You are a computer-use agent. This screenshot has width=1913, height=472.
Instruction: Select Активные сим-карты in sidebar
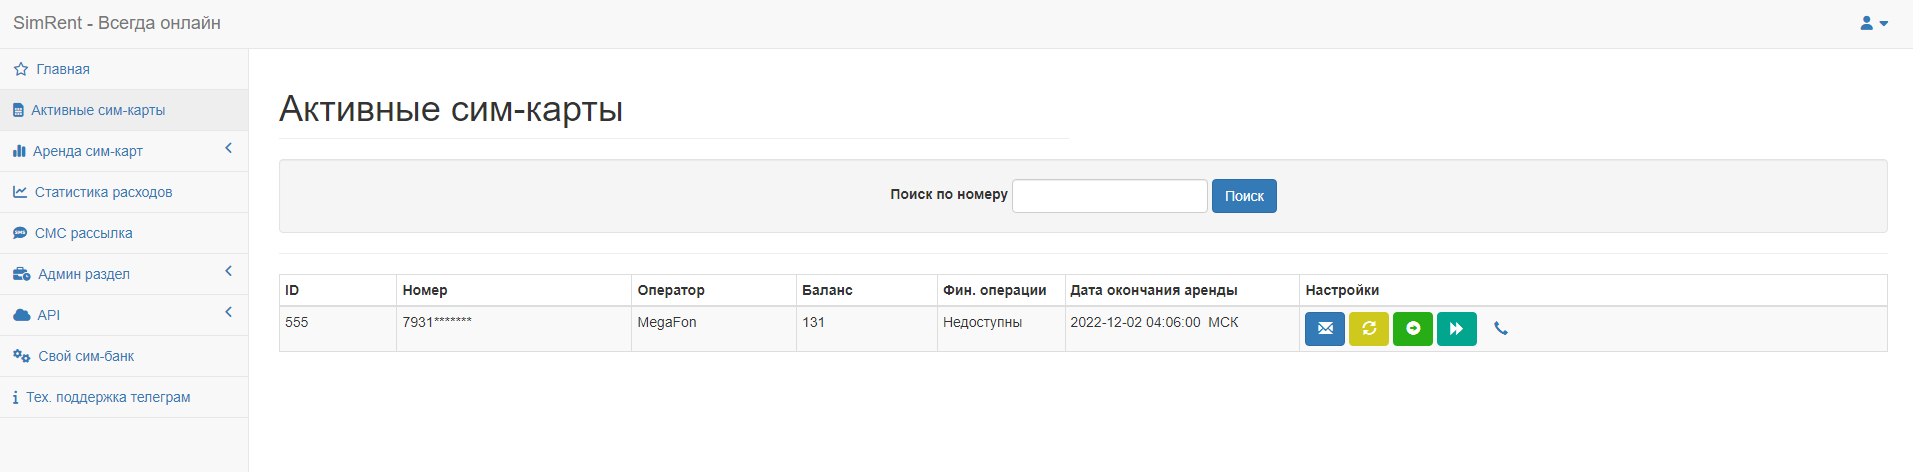(x=98, y=110)
